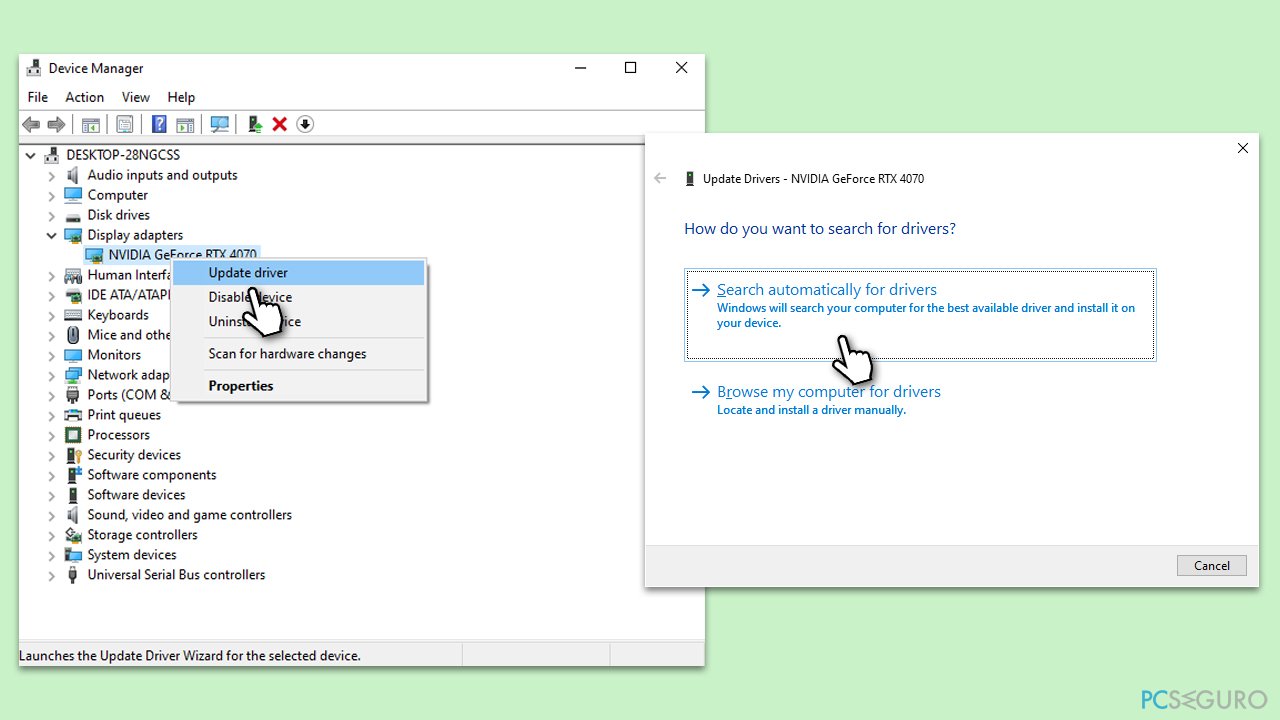
Task: Click the Universal Serial Bus controllers icon
Action: click(73, 575)
